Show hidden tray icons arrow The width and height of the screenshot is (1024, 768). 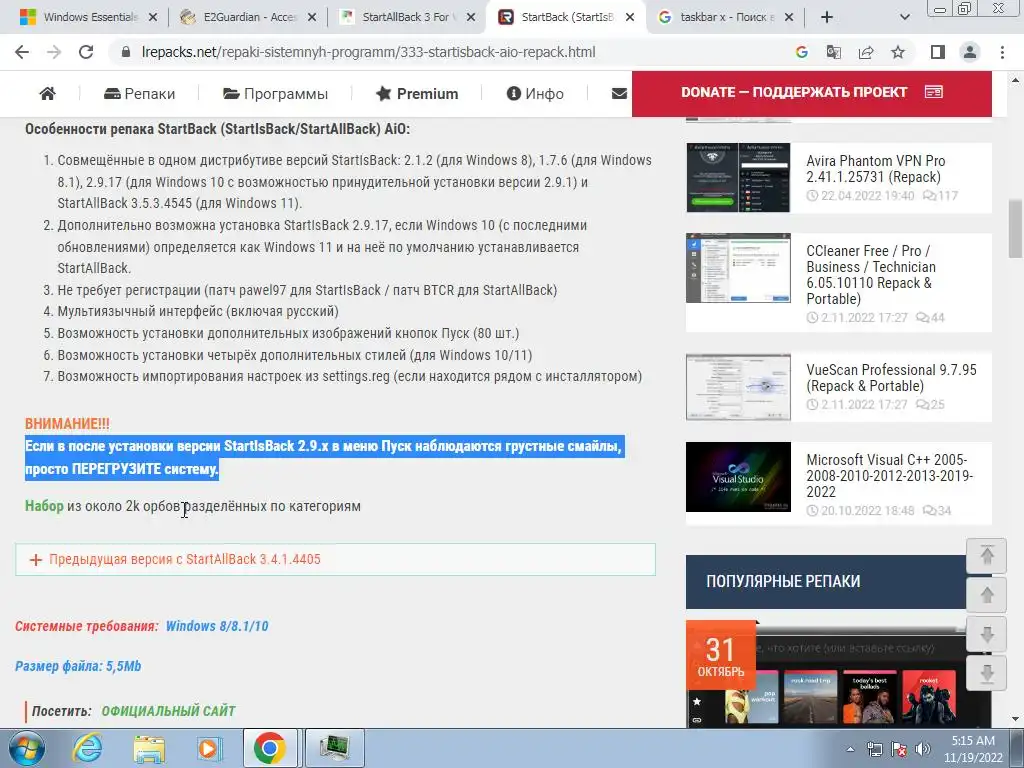[x=850, y=750]
